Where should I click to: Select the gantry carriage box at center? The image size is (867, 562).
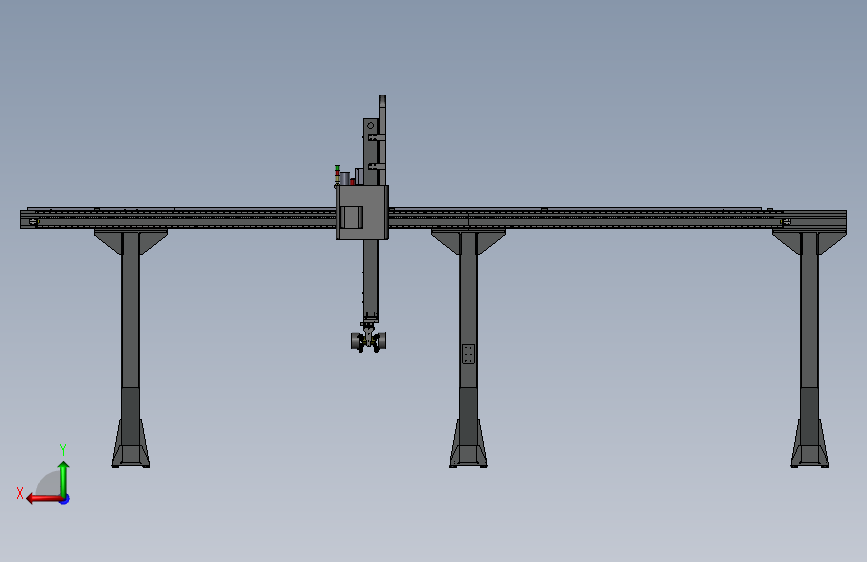click(362, 212)
